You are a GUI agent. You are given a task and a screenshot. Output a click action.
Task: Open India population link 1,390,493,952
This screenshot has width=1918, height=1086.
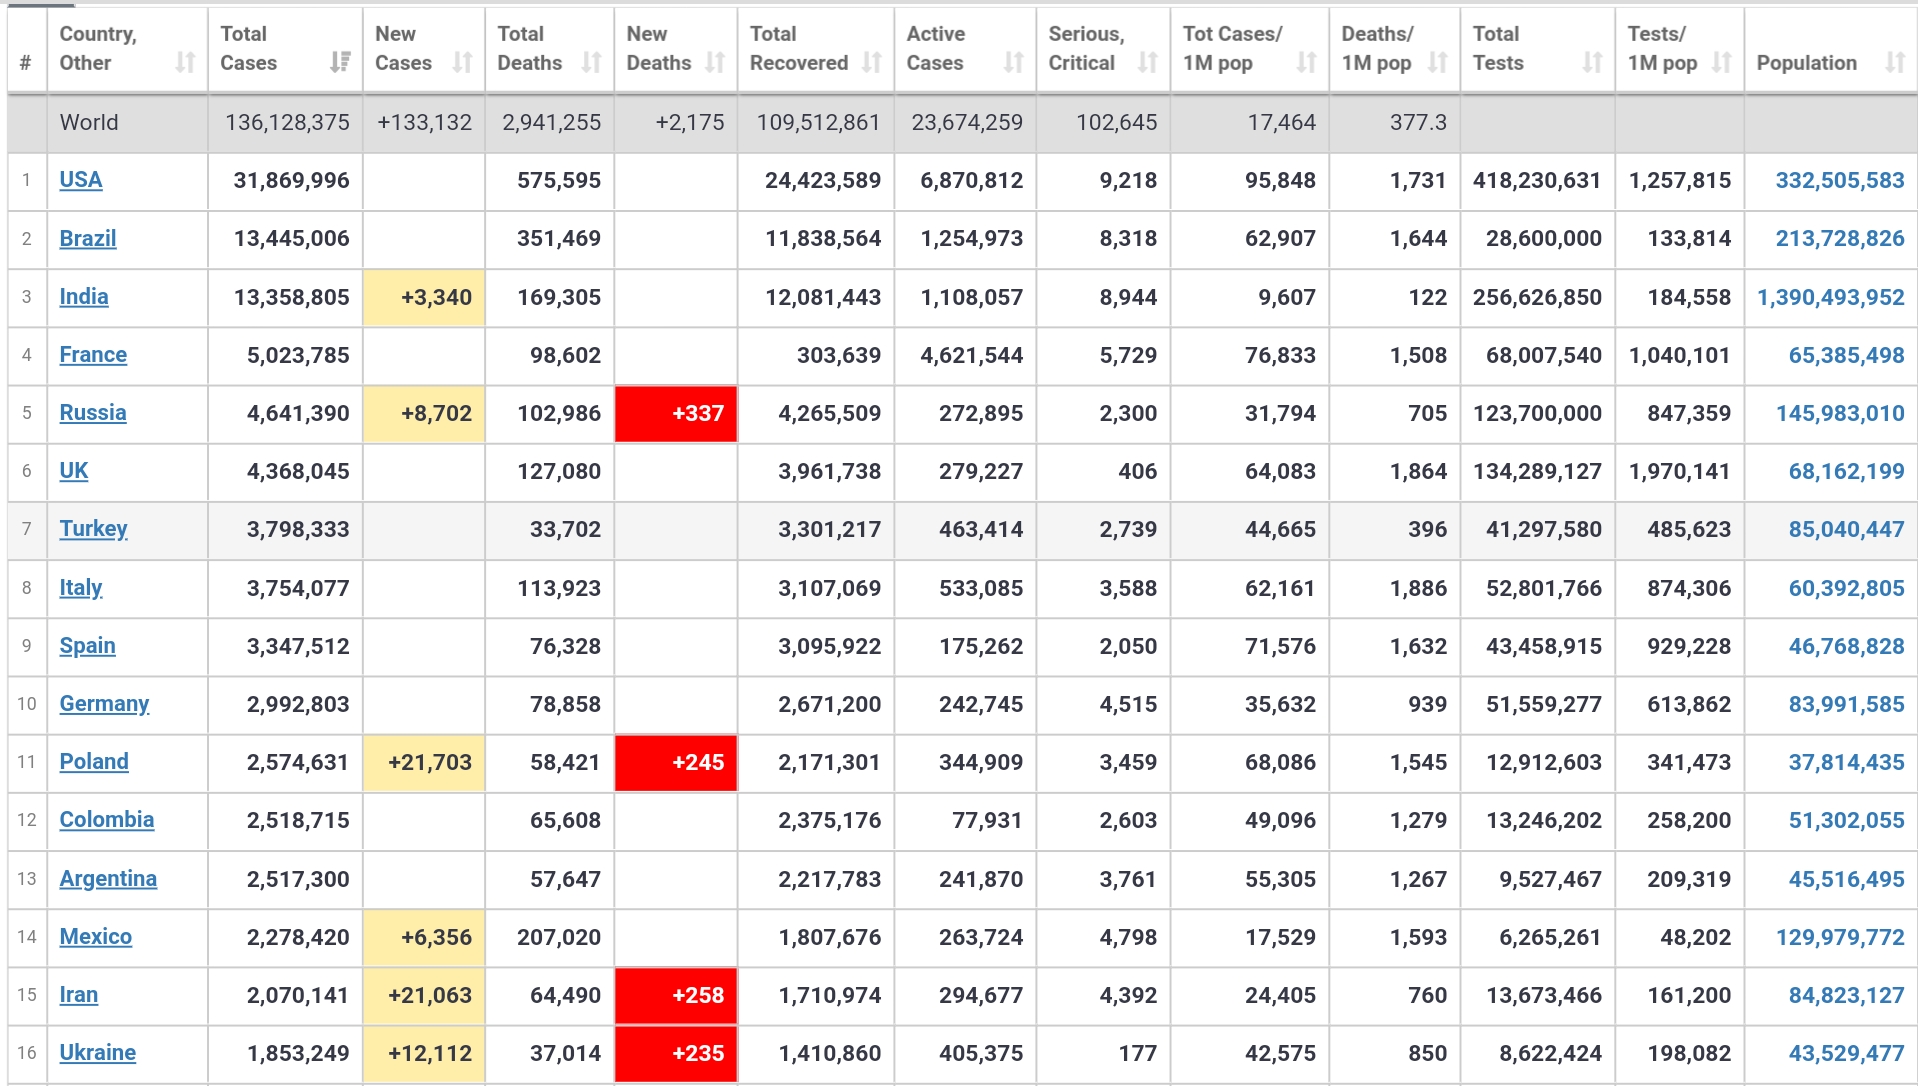pyautogui.click(x=1831, y=297)
